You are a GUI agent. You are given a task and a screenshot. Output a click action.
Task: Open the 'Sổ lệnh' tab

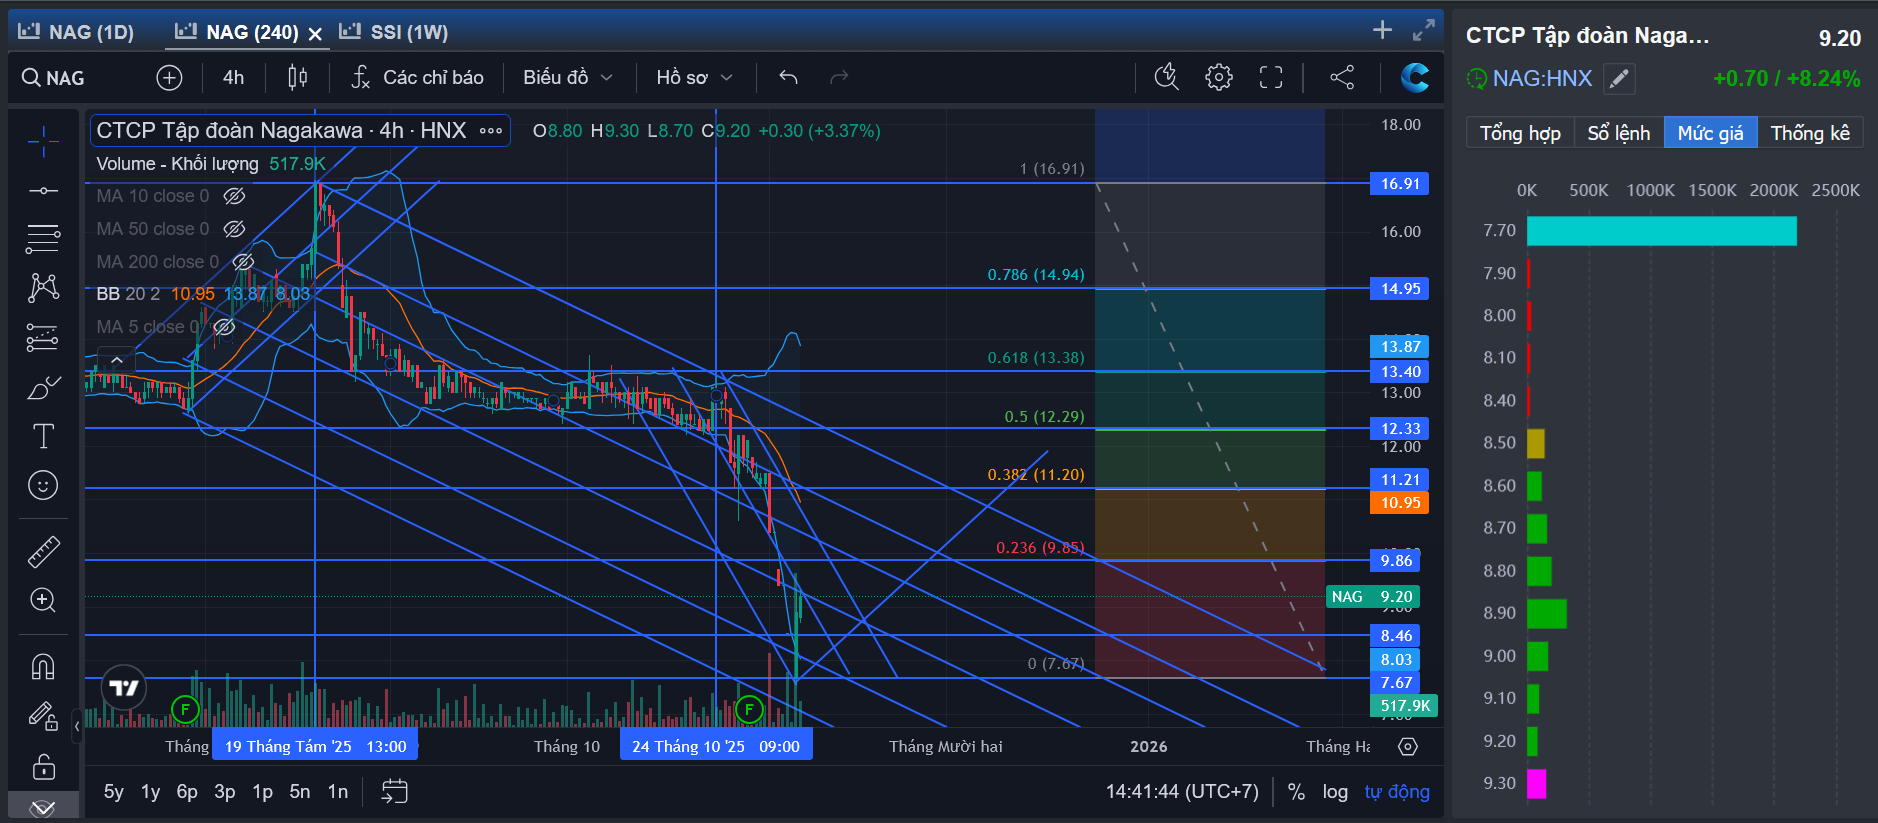pyautogui.click(x=1619, y=133)
